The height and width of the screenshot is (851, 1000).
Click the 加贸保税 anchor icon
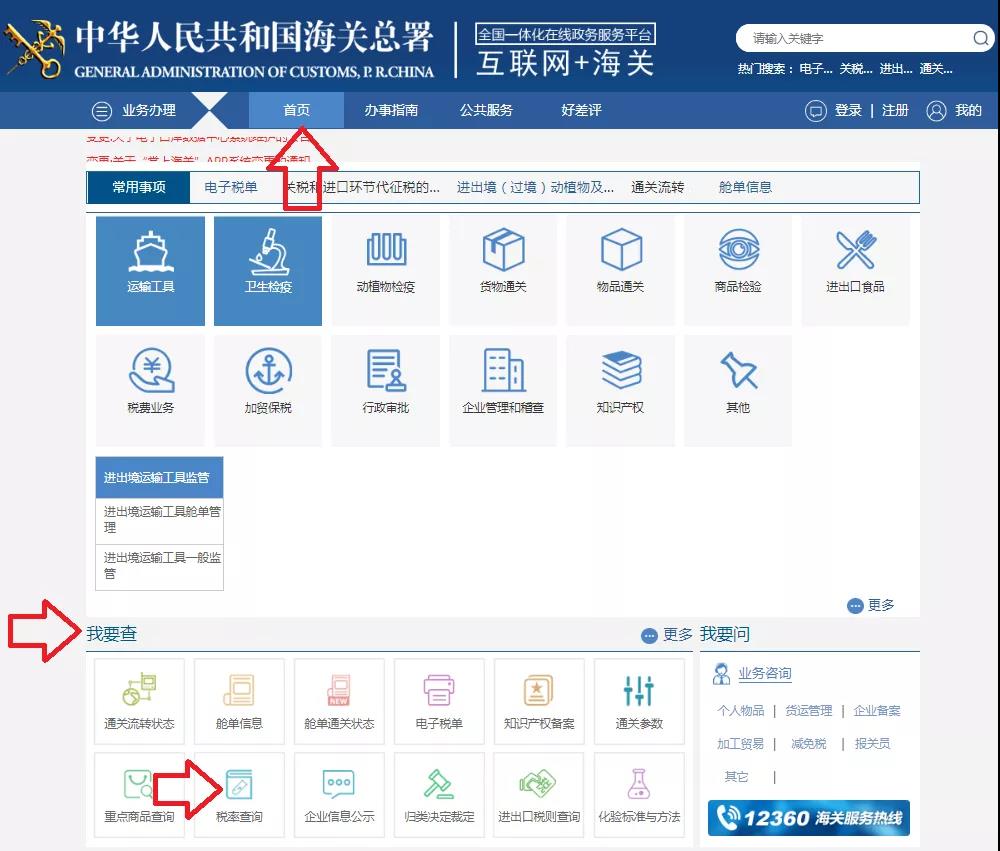tap(267, 389)
